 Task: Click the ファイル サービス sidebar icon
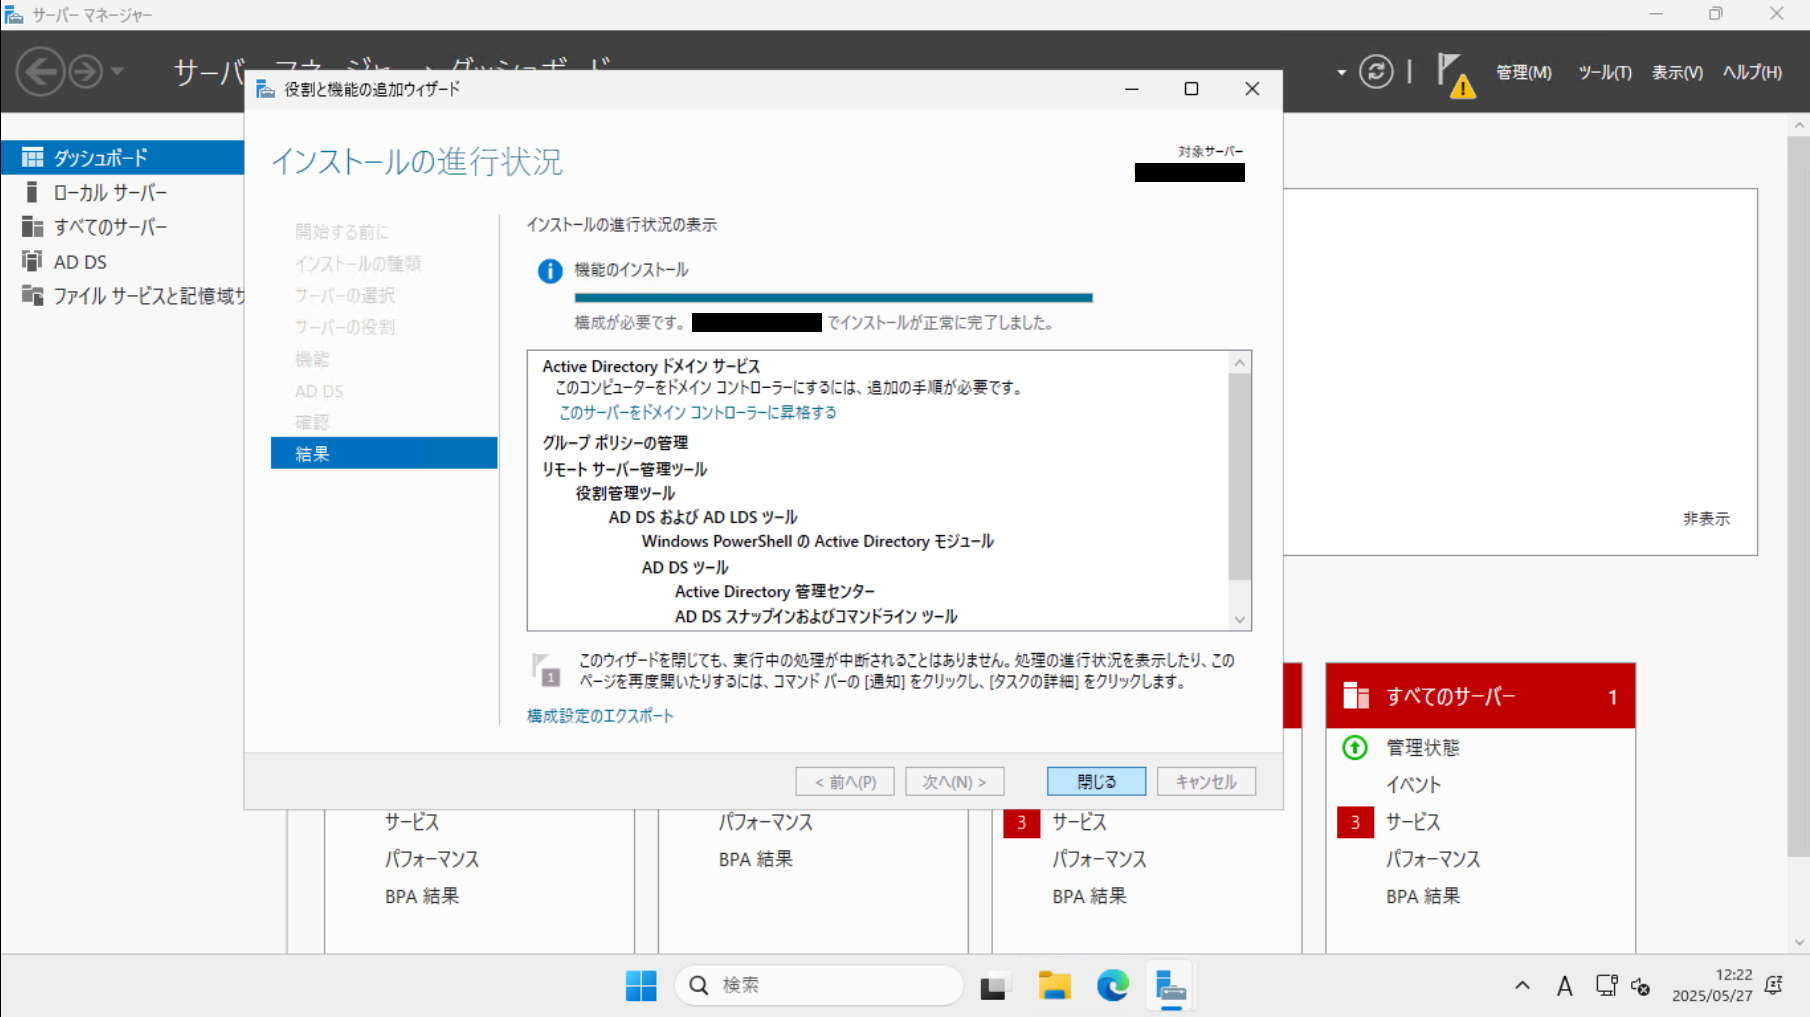pyautogui.click(x=33, y=296)
